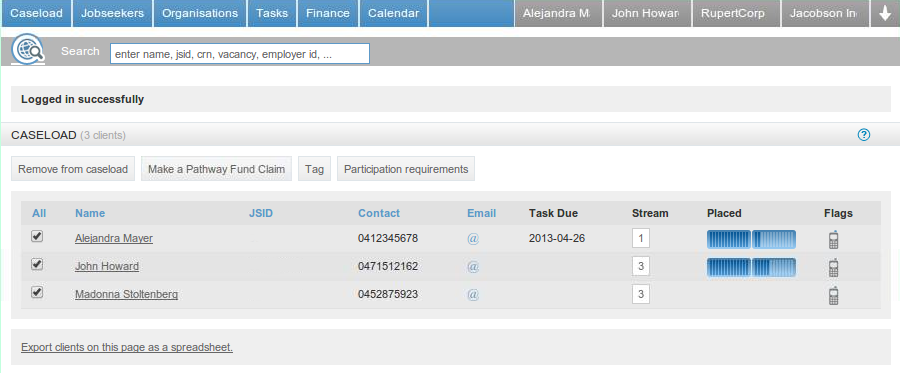Click the Stream column header

(x=650, y=213)
